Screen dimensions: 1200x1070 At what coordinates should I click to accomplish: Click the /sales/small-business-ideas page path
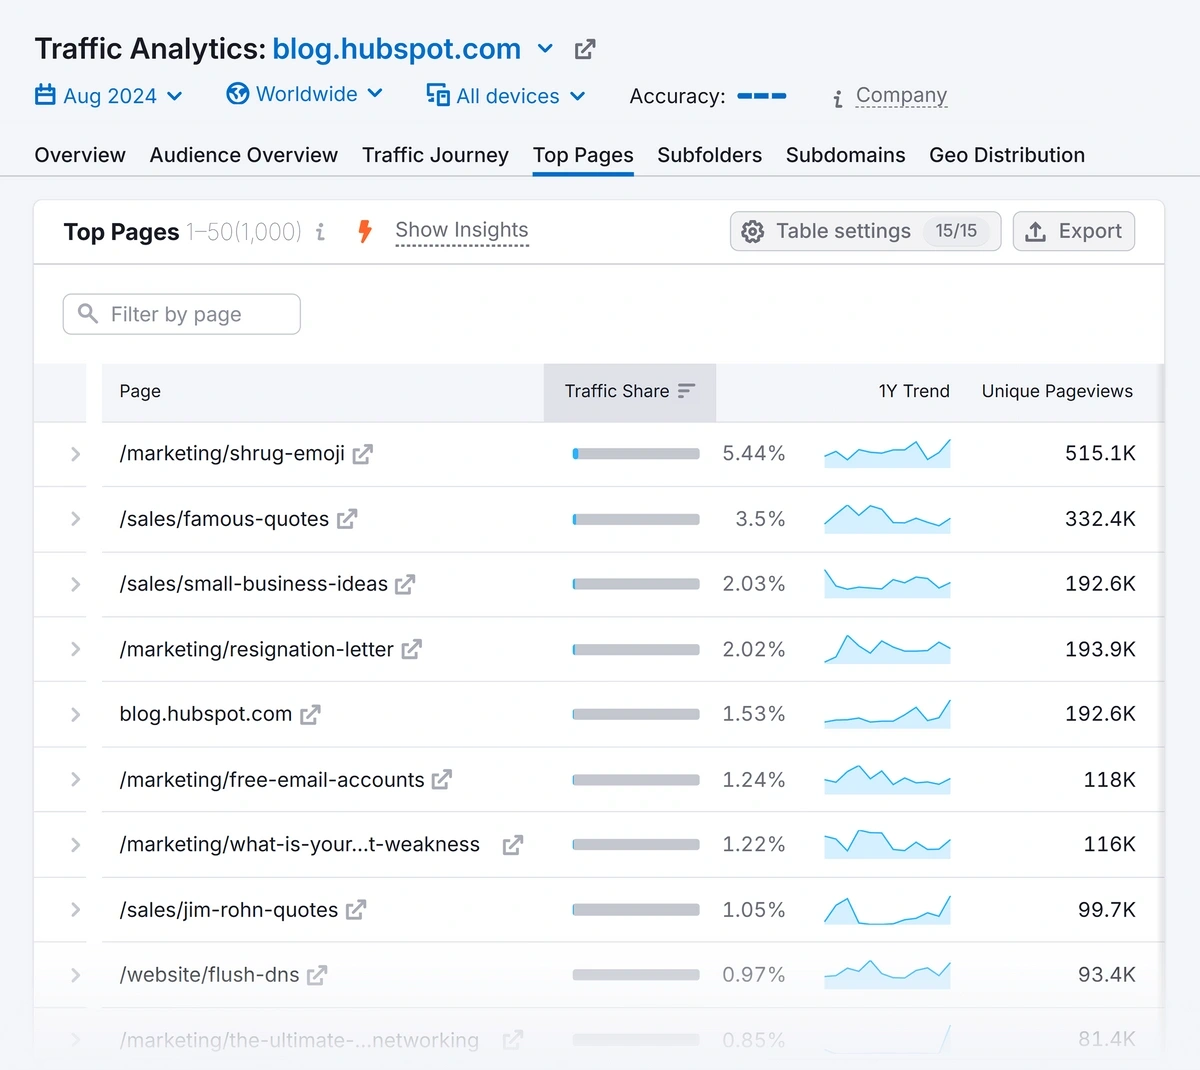[253, 584]
